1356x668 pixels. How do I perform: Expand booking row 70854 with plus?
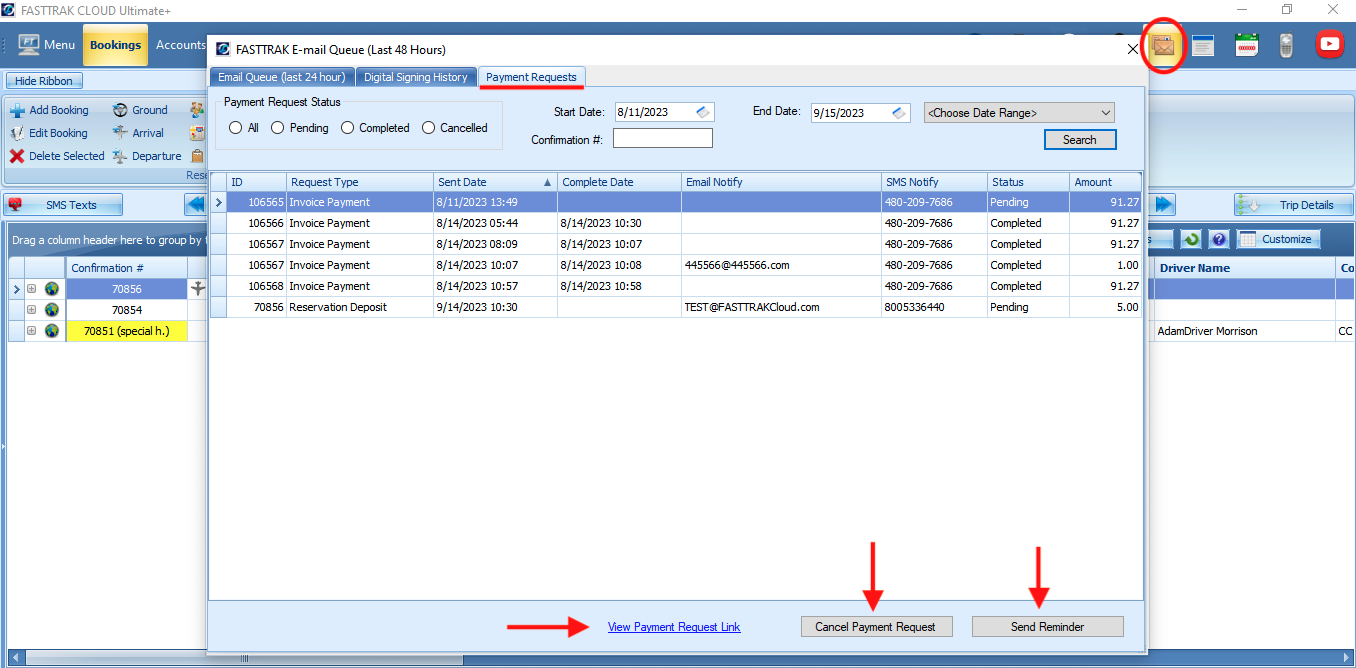click(x=31, y=310)
